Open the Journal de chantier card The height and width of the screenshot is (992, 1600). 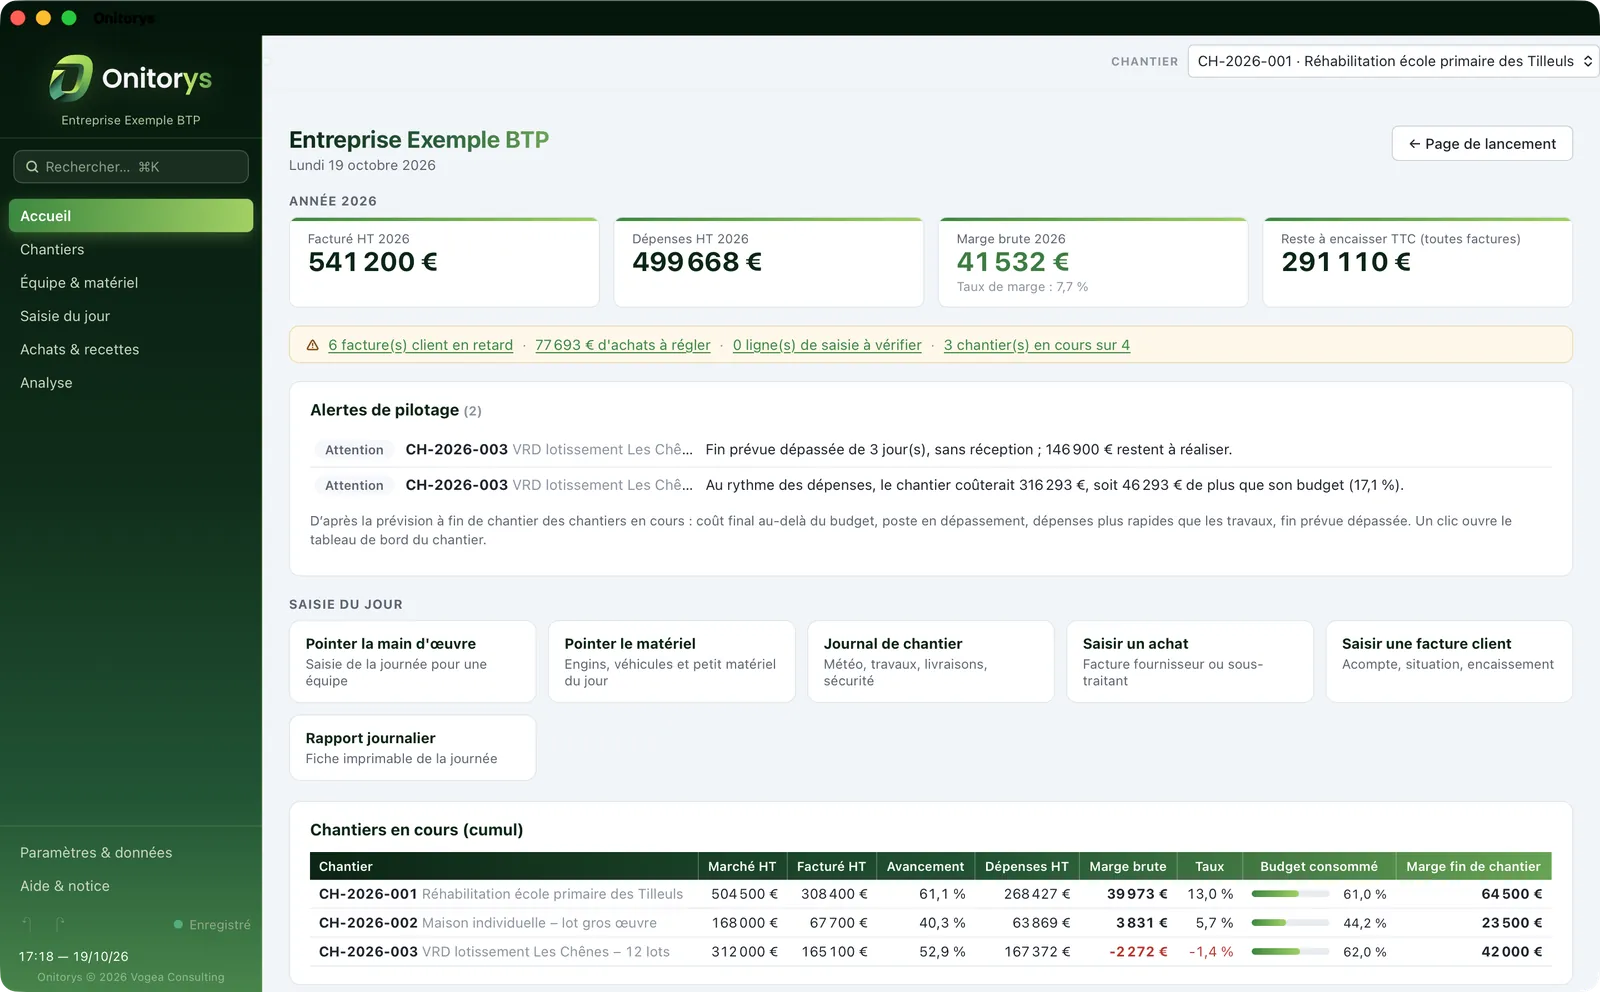[x=931, y=662]
